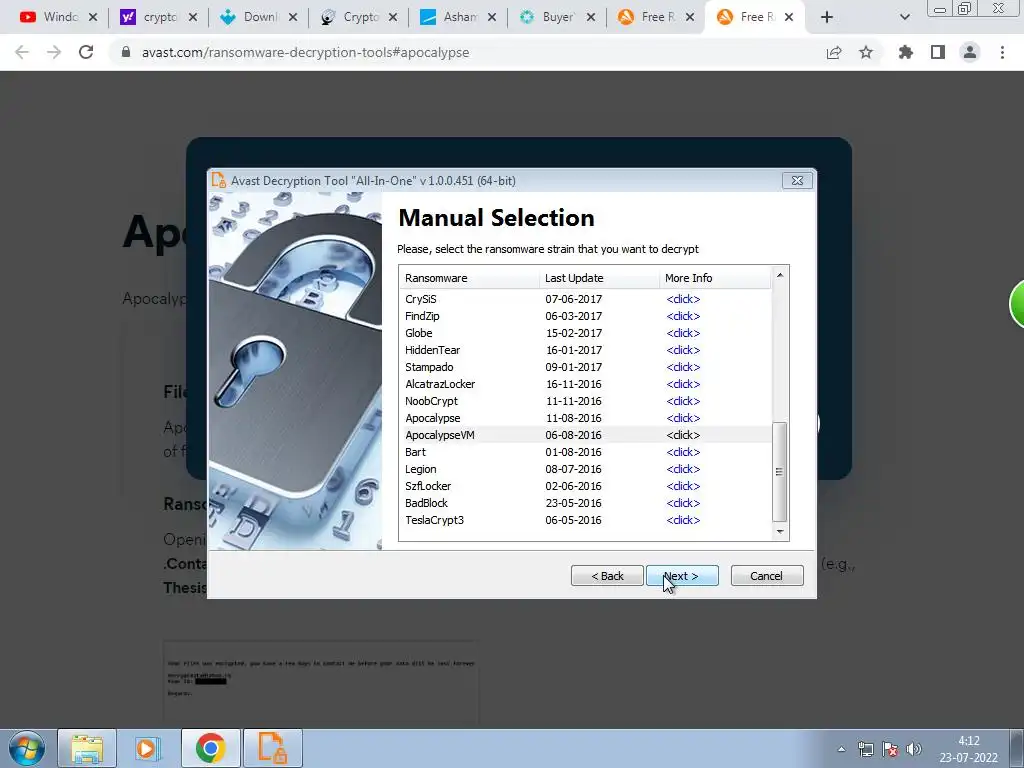The image size is (1024, 768).
Task: Go forward in Chrome
Action: [x=54, y=52]
